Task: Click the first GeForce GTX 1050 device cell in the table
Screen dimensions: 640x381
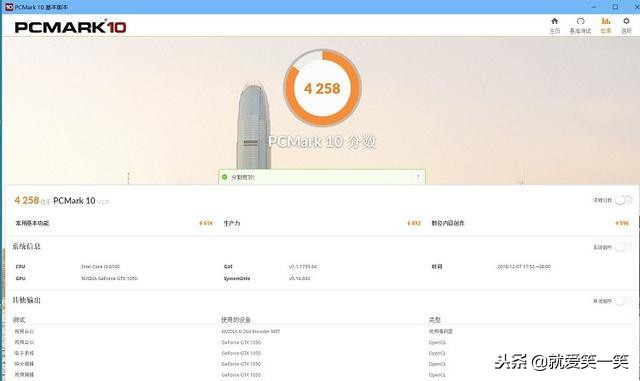Action: [241, 343]
